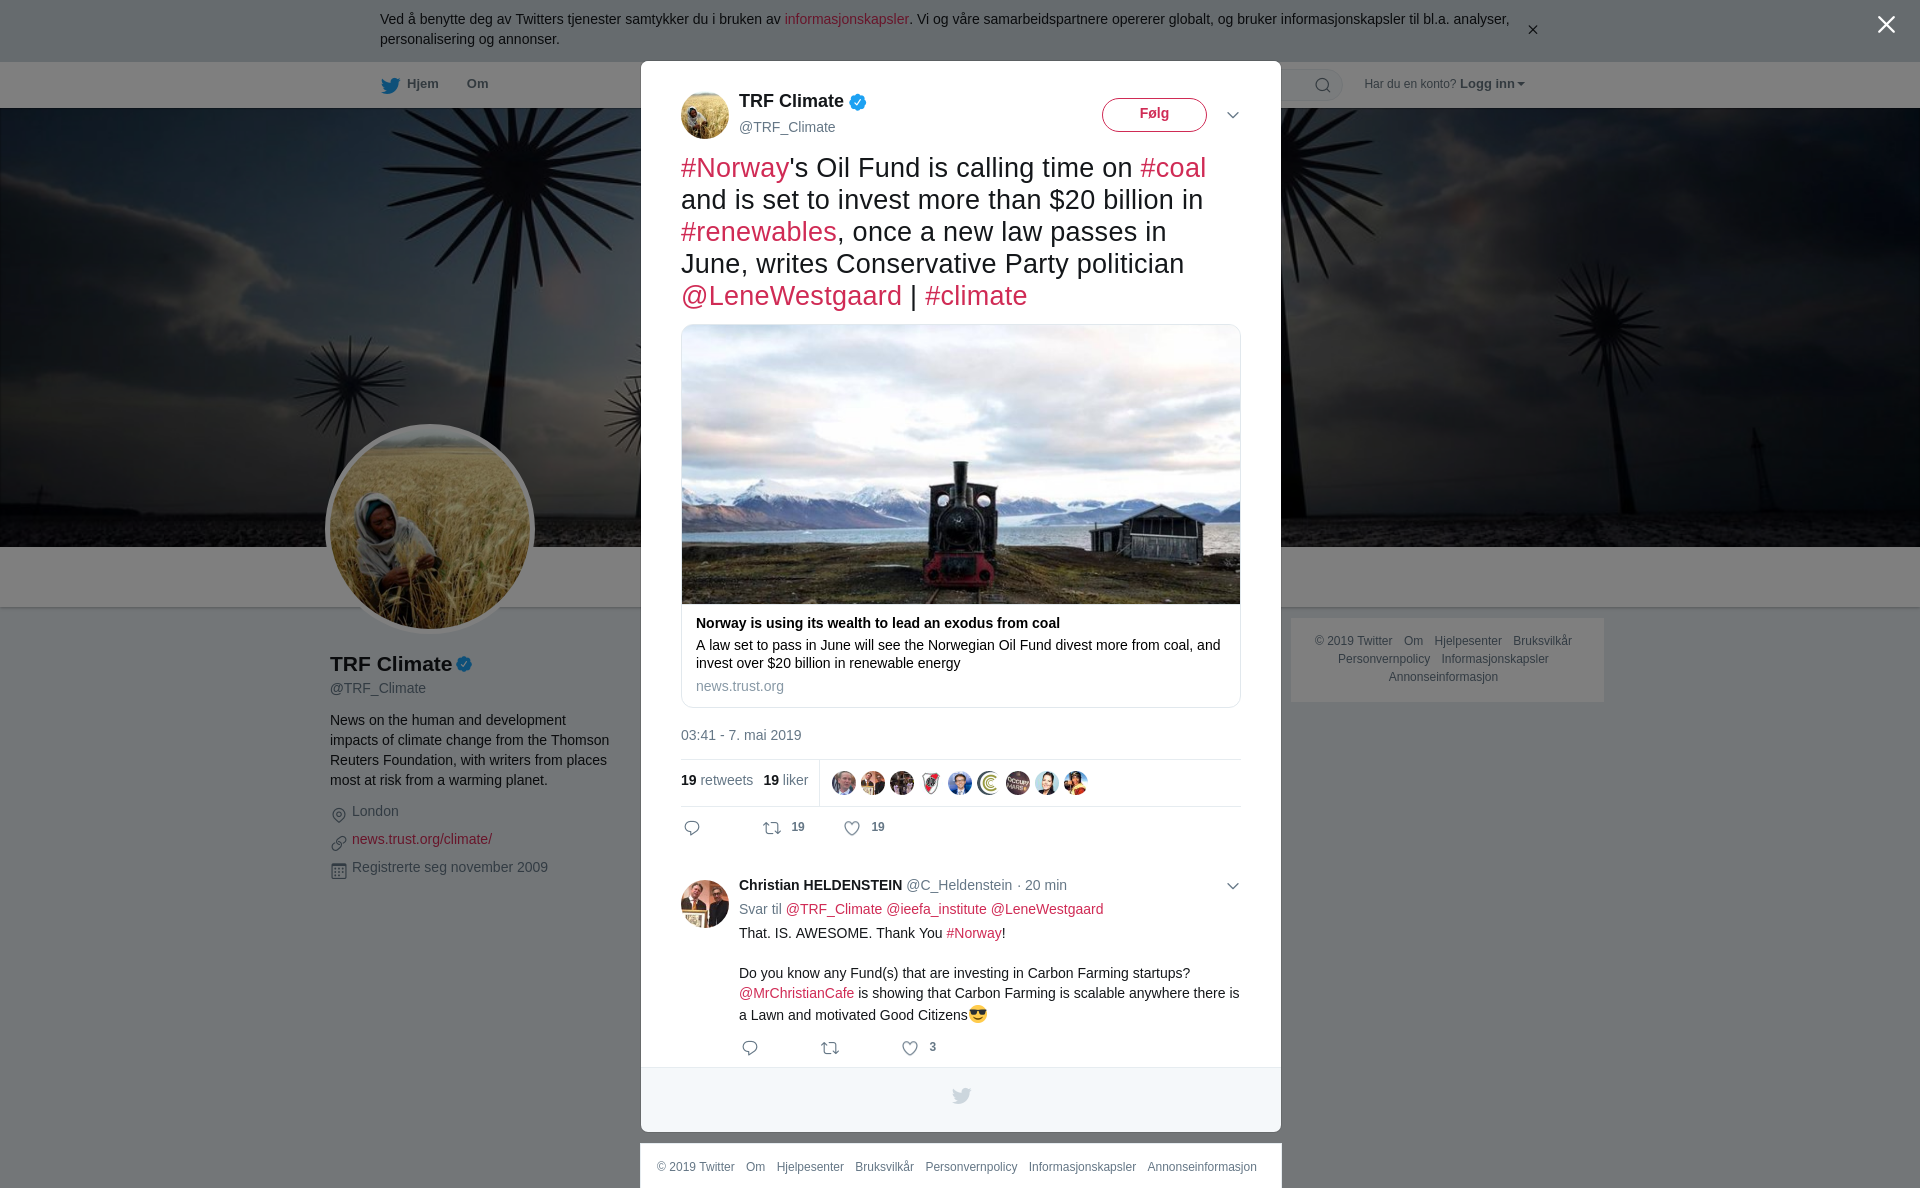This screenshot has height=1188, width=1920.
Task: Click the Twitter bird Hjem icon
Action: pyautogui.click(x=390, y=85)
